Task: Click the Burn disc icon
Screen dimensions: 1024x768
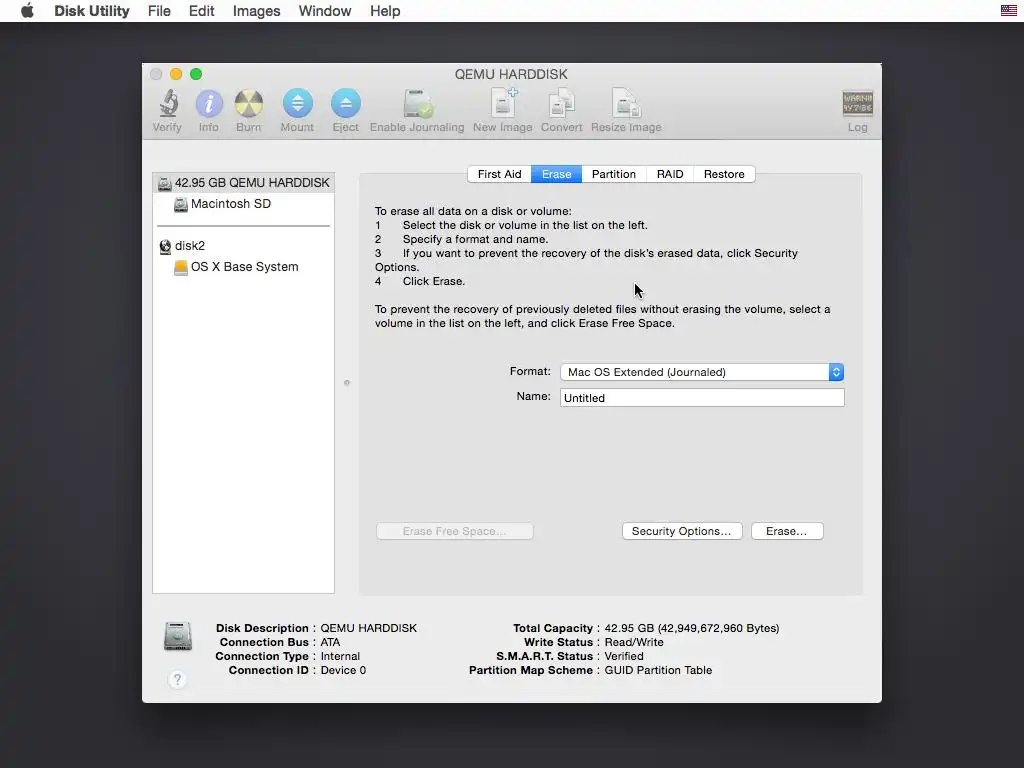Action: pyautogui.click(x=249, y=104)
